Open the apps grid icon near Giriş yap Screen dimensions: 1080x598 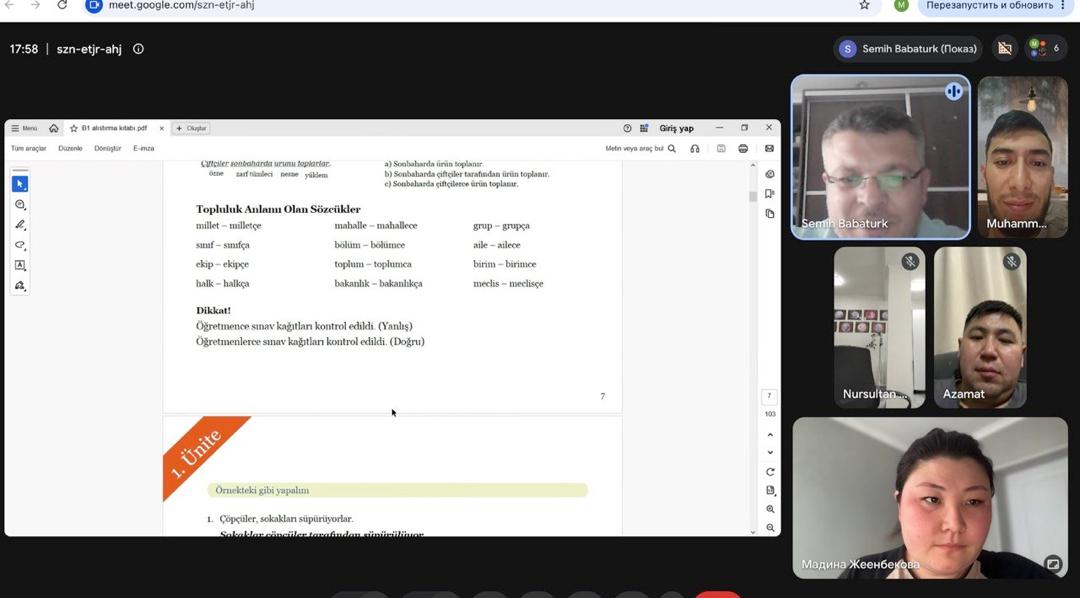pos(644,128)
